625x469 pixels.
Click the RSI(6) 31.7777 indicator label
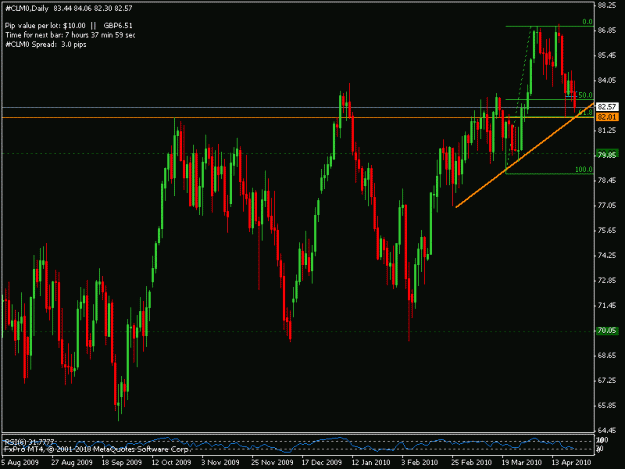pyautogui.click(x=29, y=442)
